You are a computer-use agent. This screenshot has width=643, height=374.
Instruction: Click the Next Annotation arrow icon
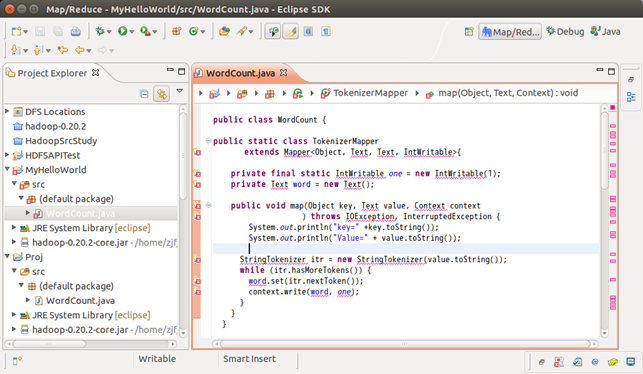pyautogui.click(x=15, y=50)
